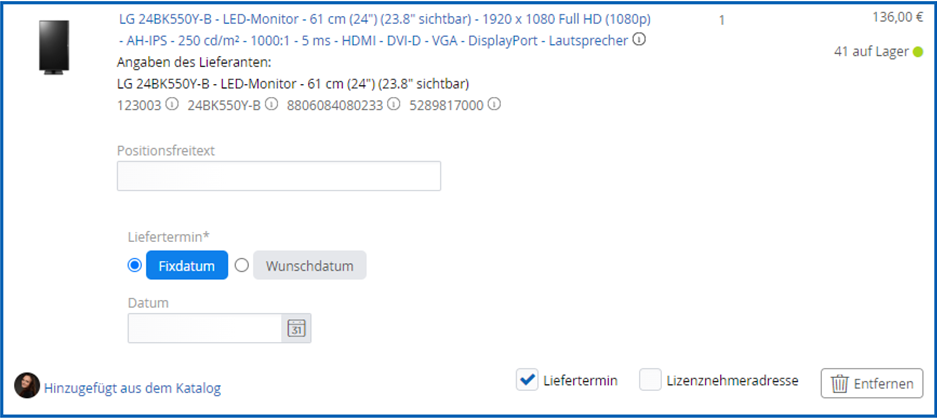Choose the Wunschdatum radio option
Viewport: 937px width, 419px height.
241,265
